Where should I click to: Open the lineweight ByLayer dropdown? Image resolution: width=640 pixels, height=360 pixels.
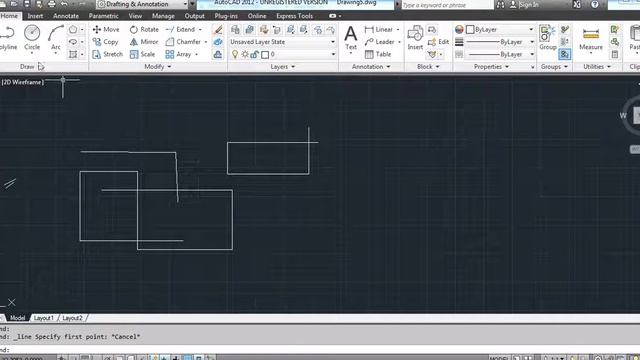[x=500, y=42]
